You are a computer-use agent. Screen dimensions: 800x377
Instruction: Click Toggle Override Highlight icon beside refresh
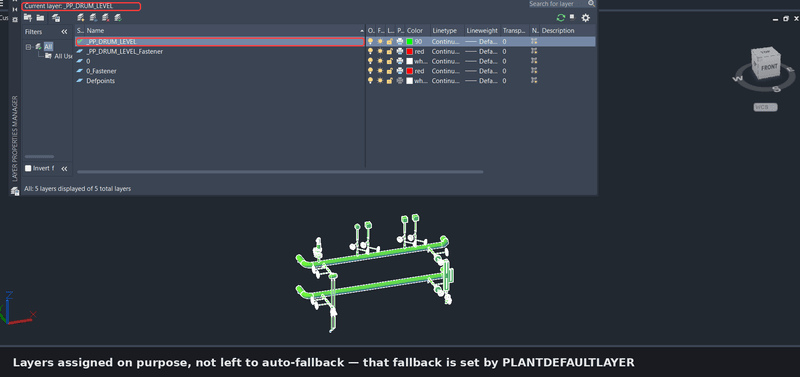tap(572, 16)
